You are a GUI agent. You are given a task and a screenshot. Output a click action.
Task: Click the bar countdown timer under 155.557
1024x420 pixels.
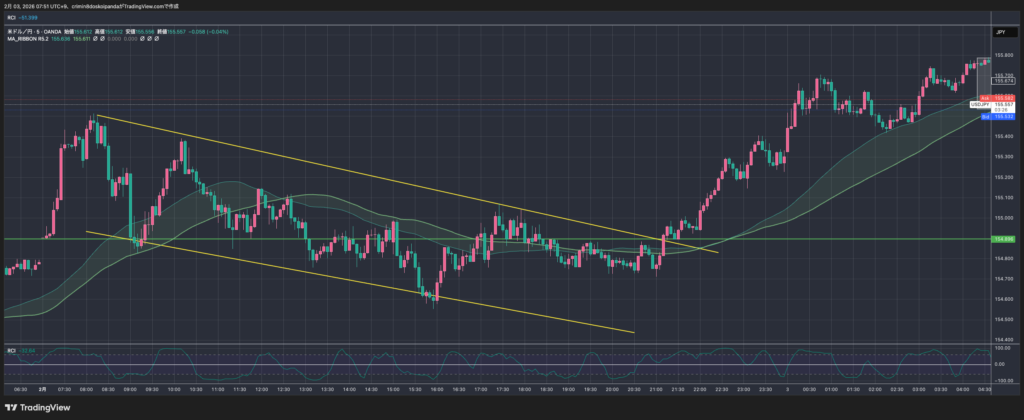[x=1001, y=109]
